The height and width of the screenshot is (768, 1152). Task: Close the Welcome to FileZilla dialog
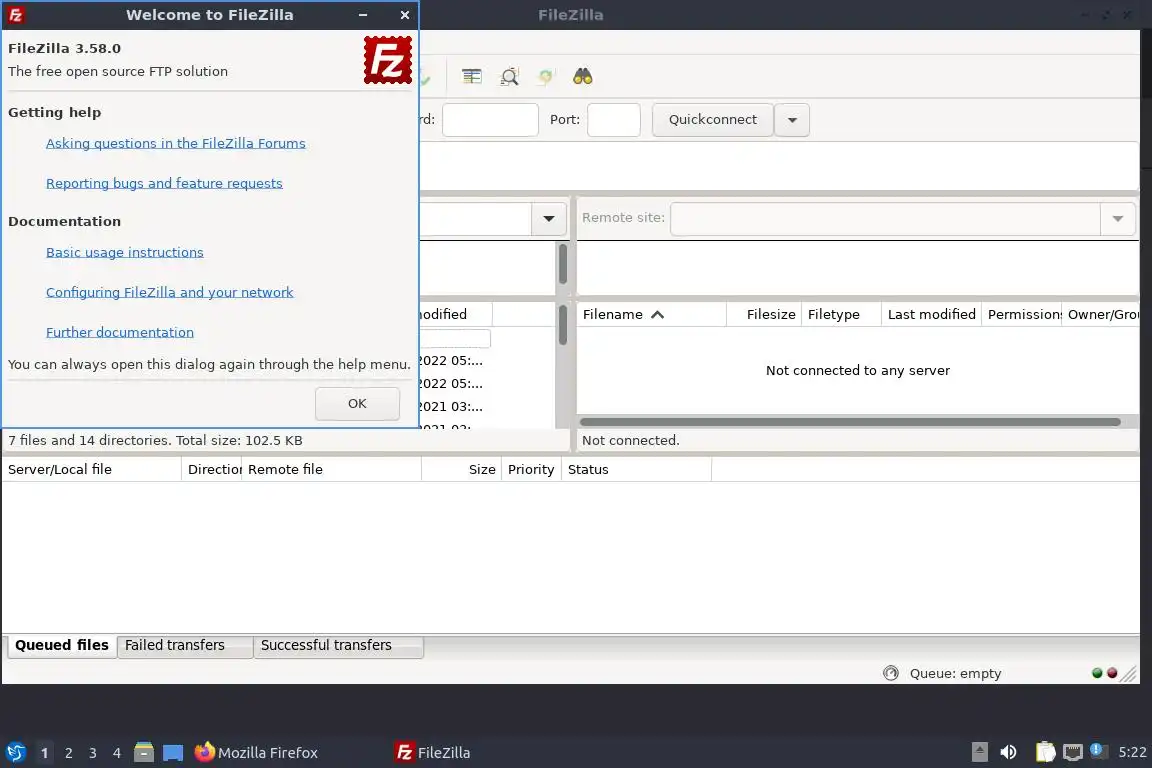tap(405, 15)
